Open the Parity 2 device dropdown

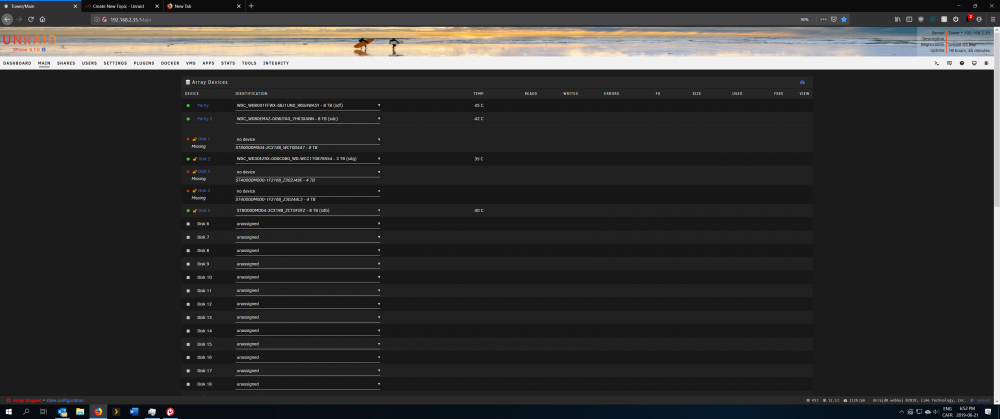click(x=308, y=119)
